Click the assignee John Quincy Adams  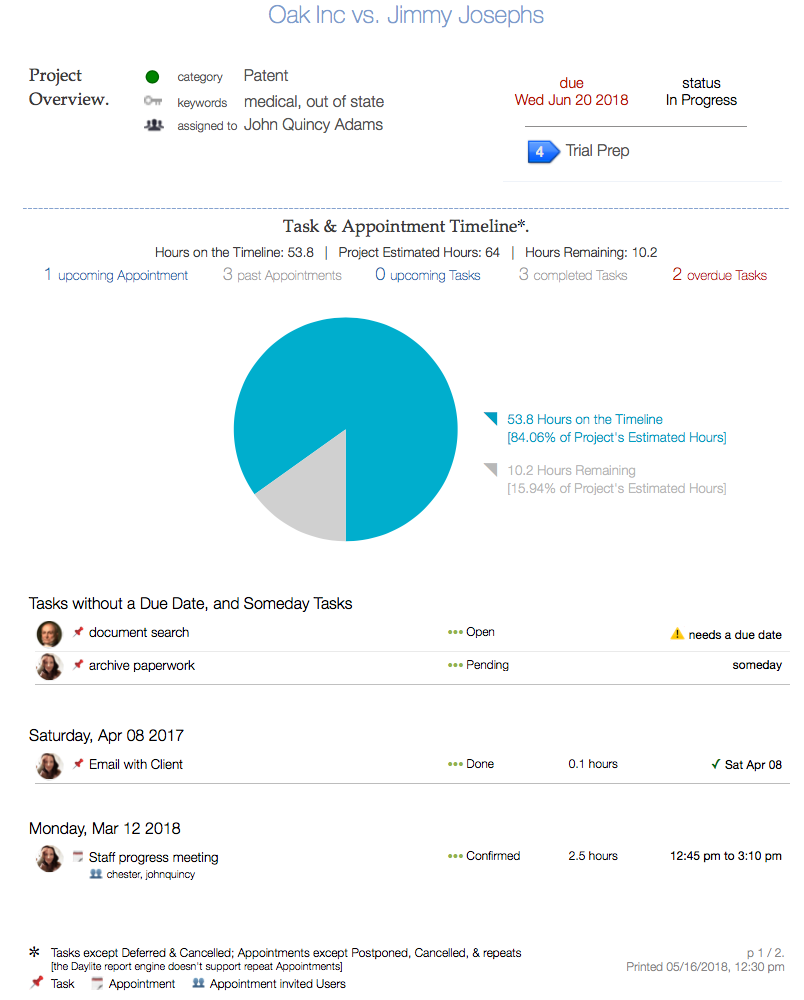point(313,124)
